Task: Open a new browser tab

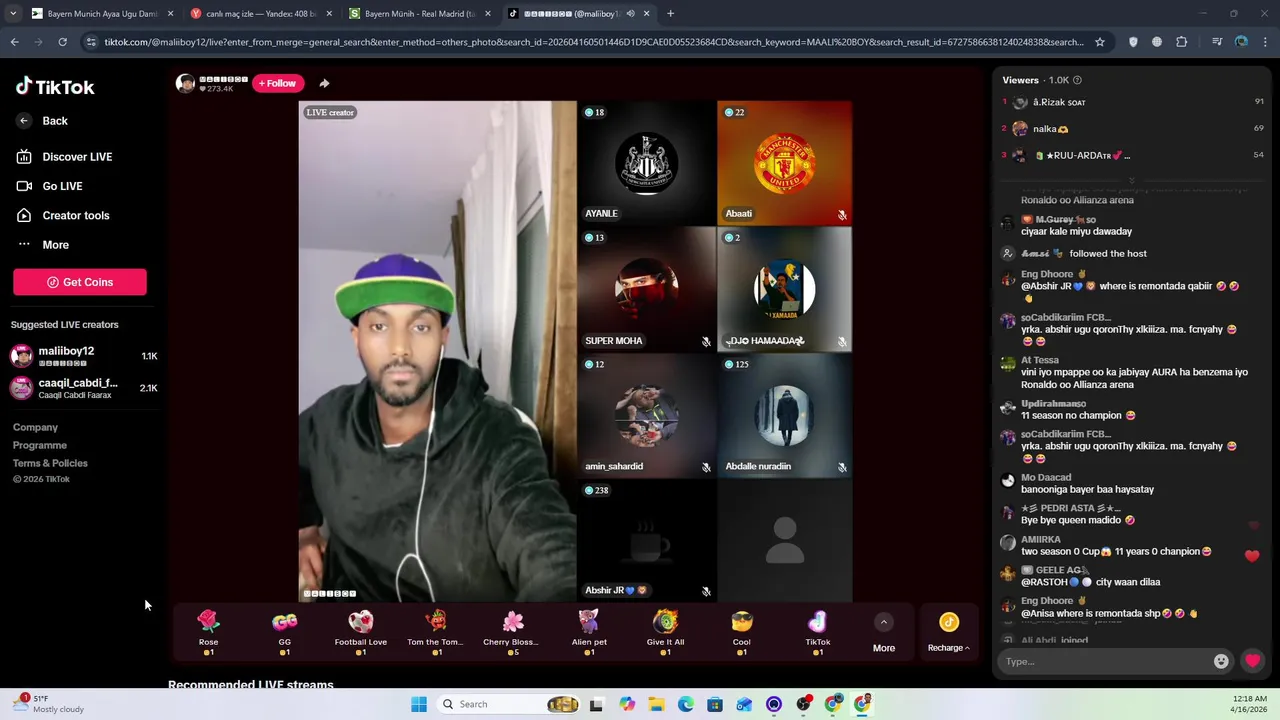Action: coord(670,14)
